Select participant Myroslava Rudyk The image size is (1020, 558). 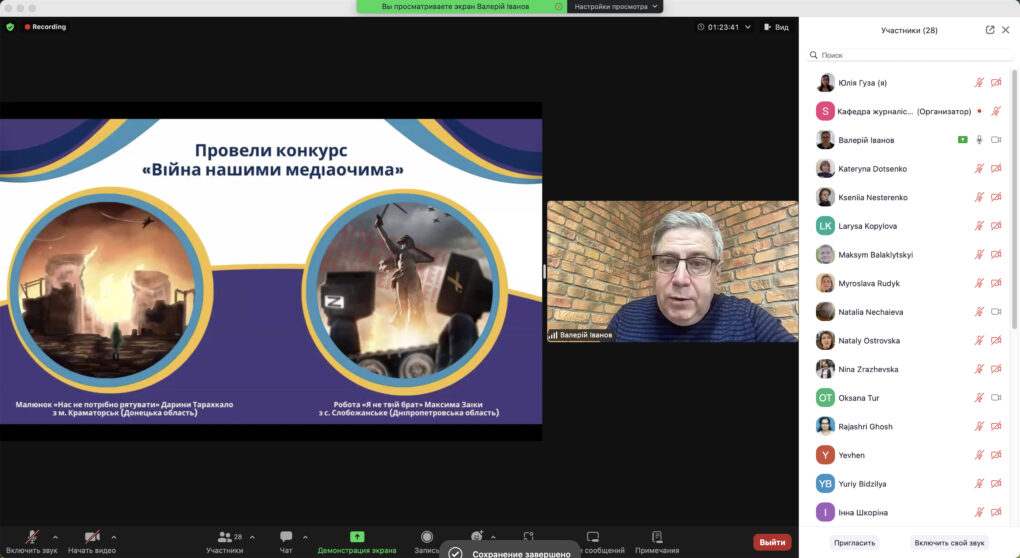pos(909,283)
